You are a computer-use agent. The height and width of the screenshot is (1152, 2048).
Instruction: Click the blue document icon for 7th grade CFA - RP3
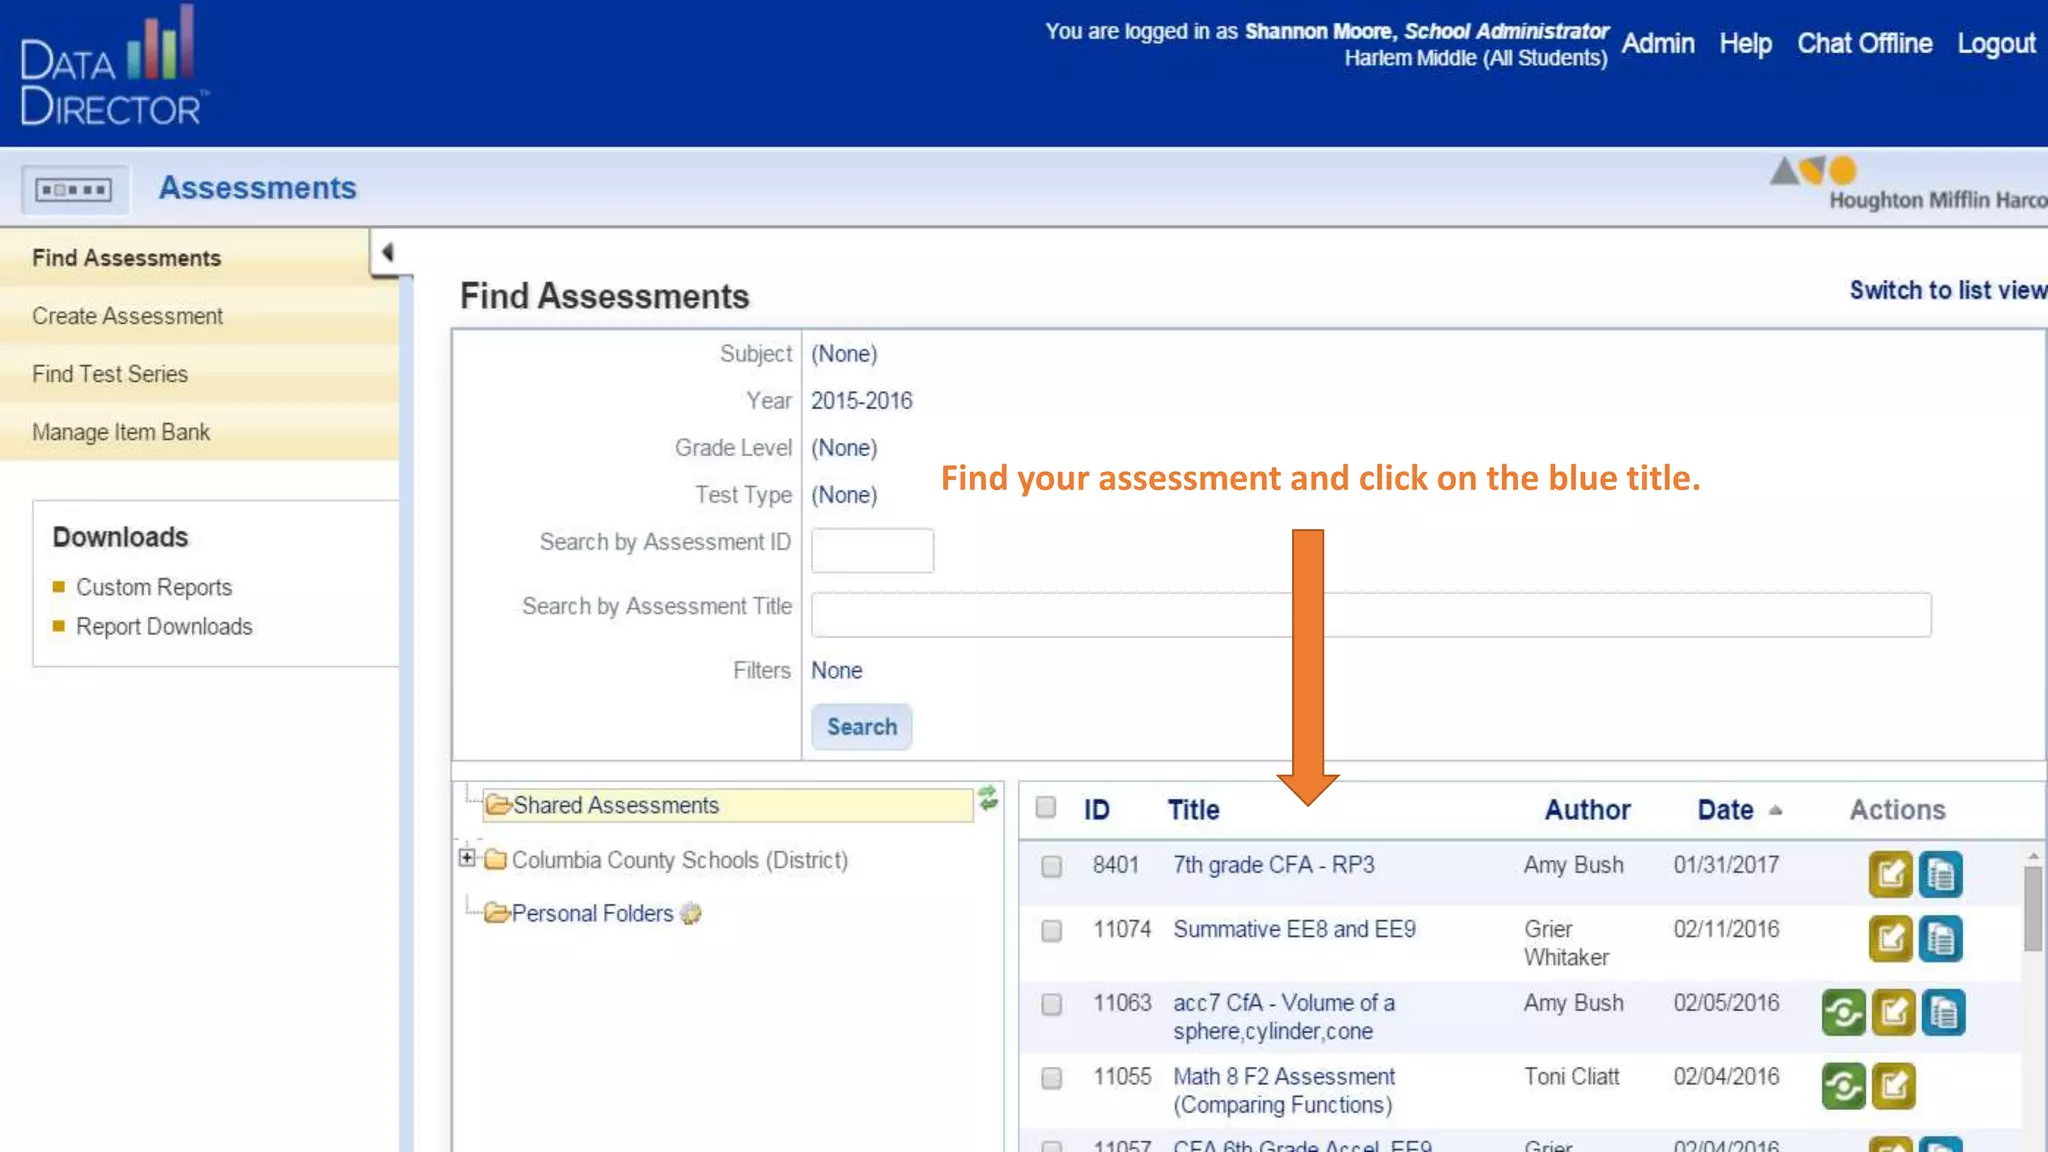pos(1940,874)
